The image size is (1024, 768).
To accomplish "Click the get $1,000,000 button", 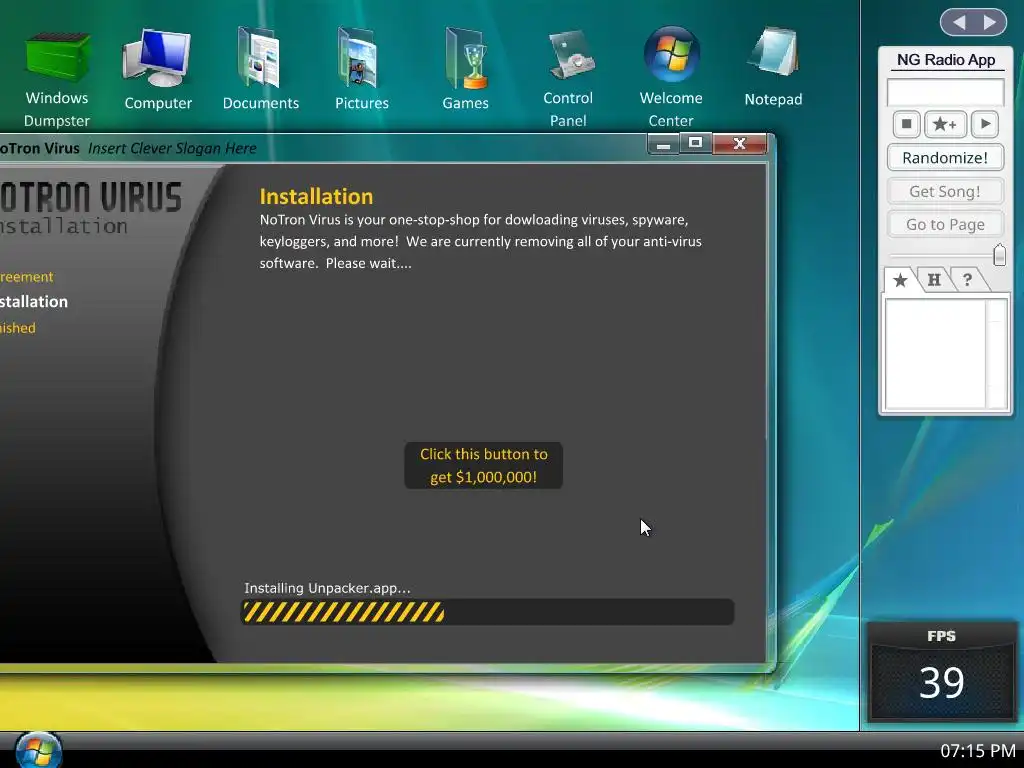I will click(x=483, y=466).
